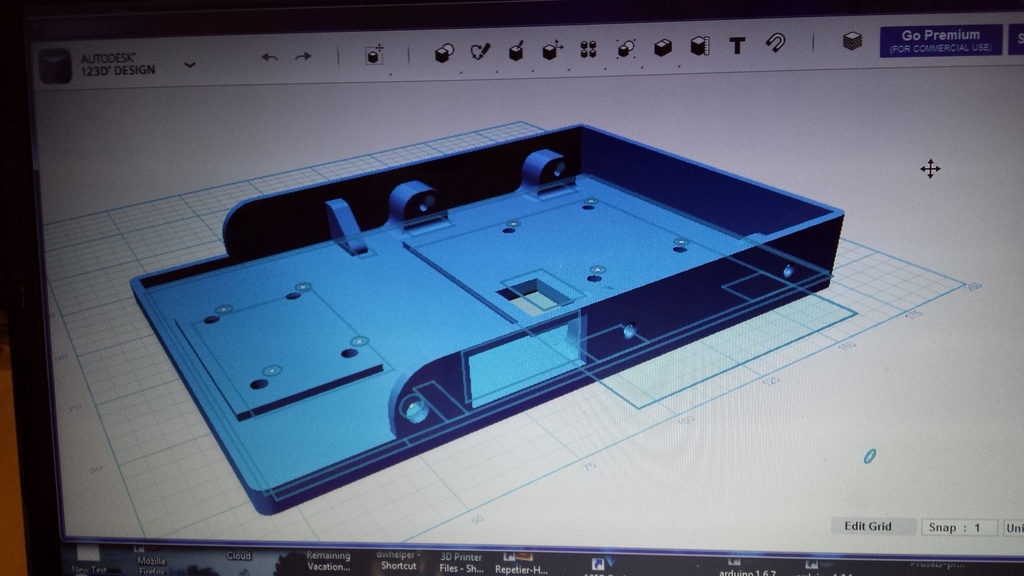Select the Sketch tool
Image resolution: width=1024 pixels, height=576 pixels.
tap(479, 52)
